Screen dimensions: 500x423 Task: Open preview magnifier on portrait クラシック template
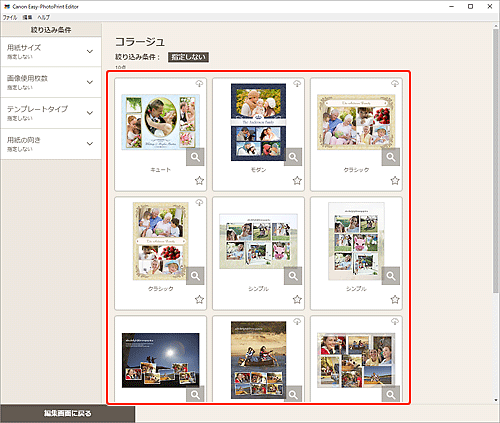[x=195, y=276]
